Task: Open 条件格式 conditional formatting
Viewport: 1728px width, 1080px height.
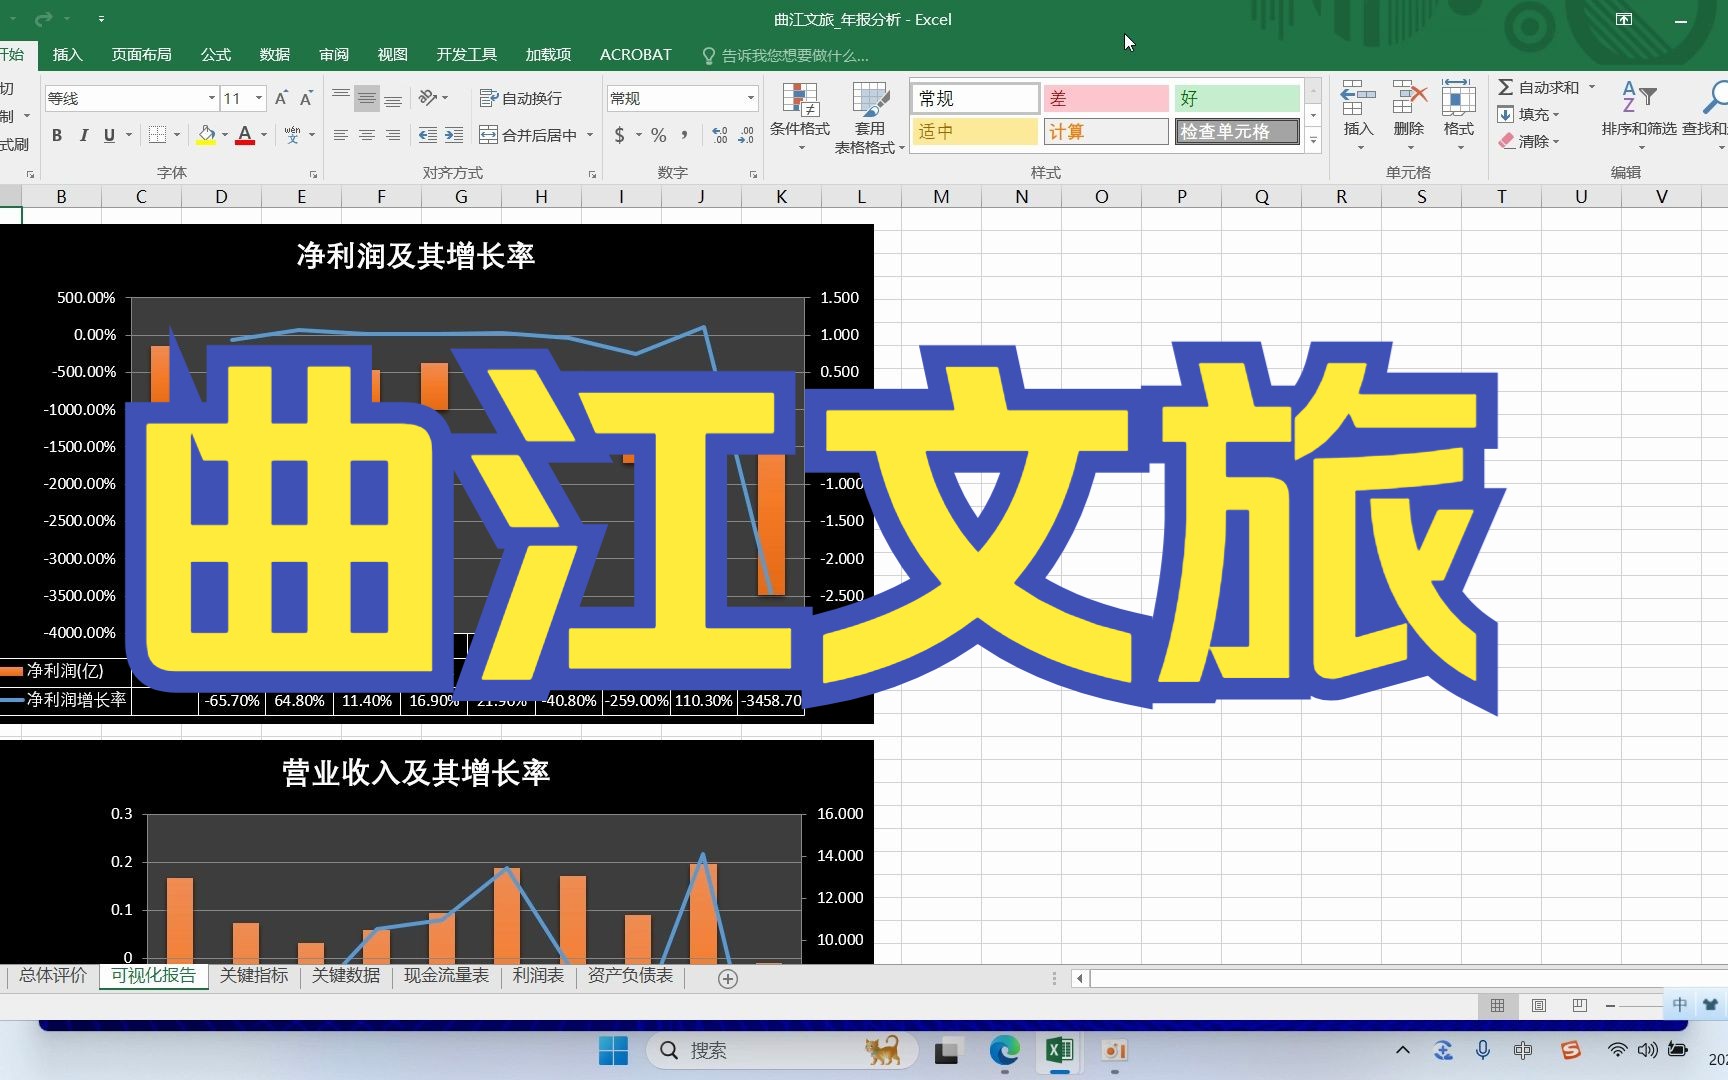Action: (x=800, y=117)
